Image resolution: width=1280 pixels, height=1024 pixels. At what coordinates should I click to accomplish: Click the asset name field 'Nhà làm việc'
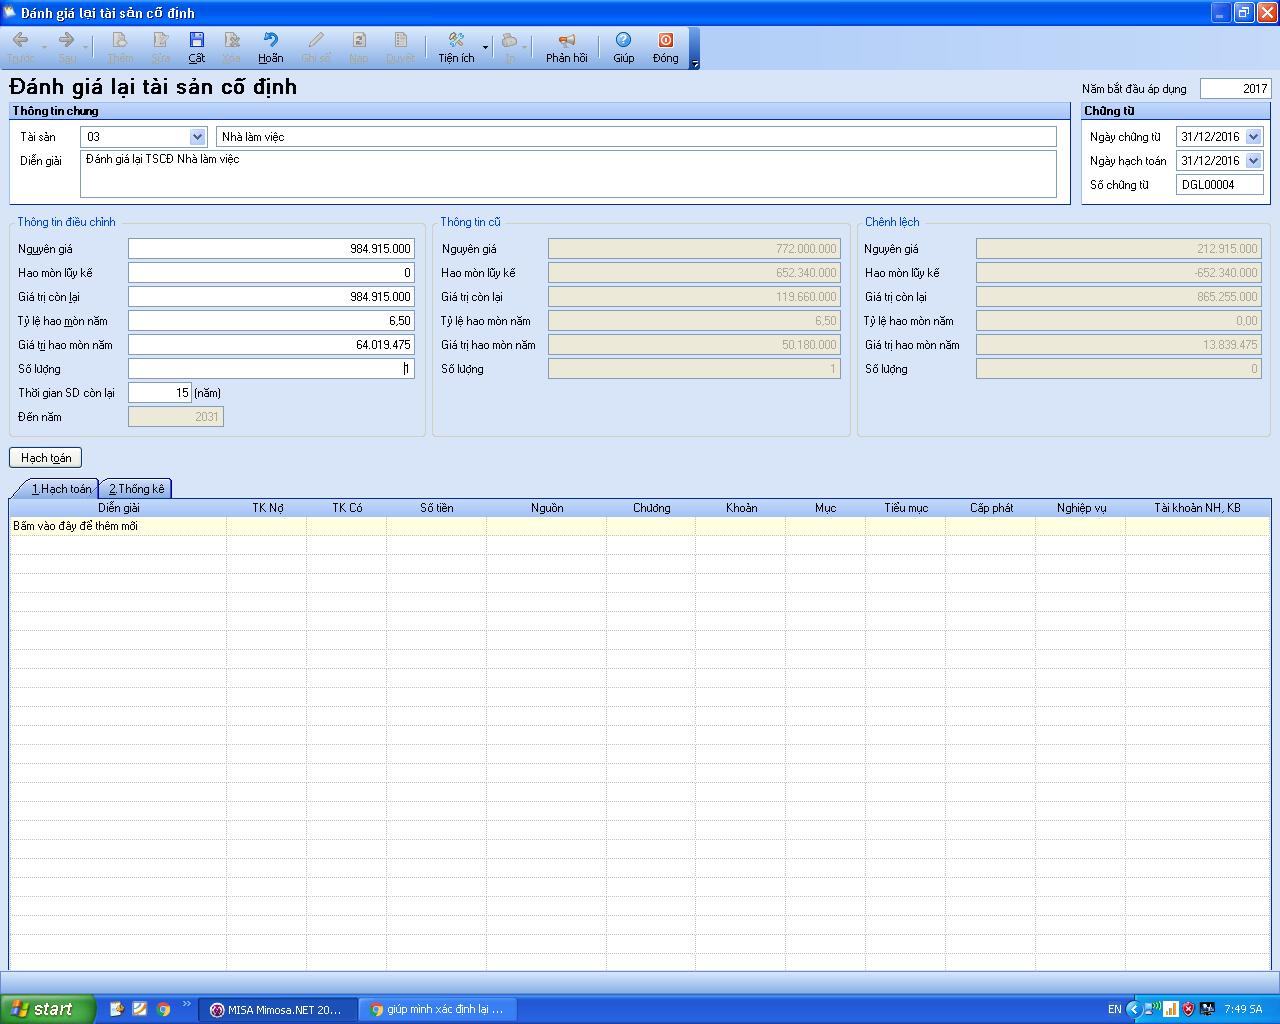(636, 137)
